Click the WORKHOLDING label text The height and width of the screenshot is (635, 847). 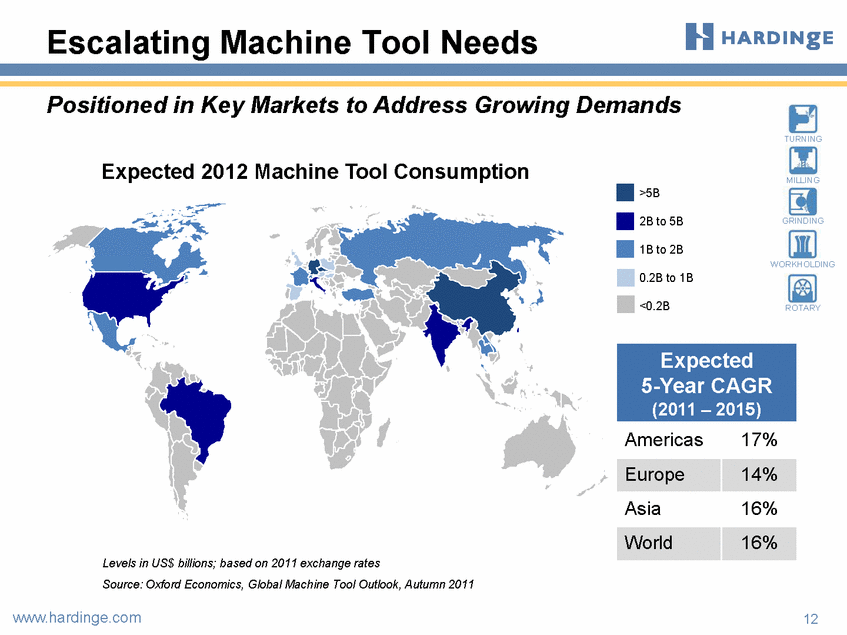pos(803,264)
